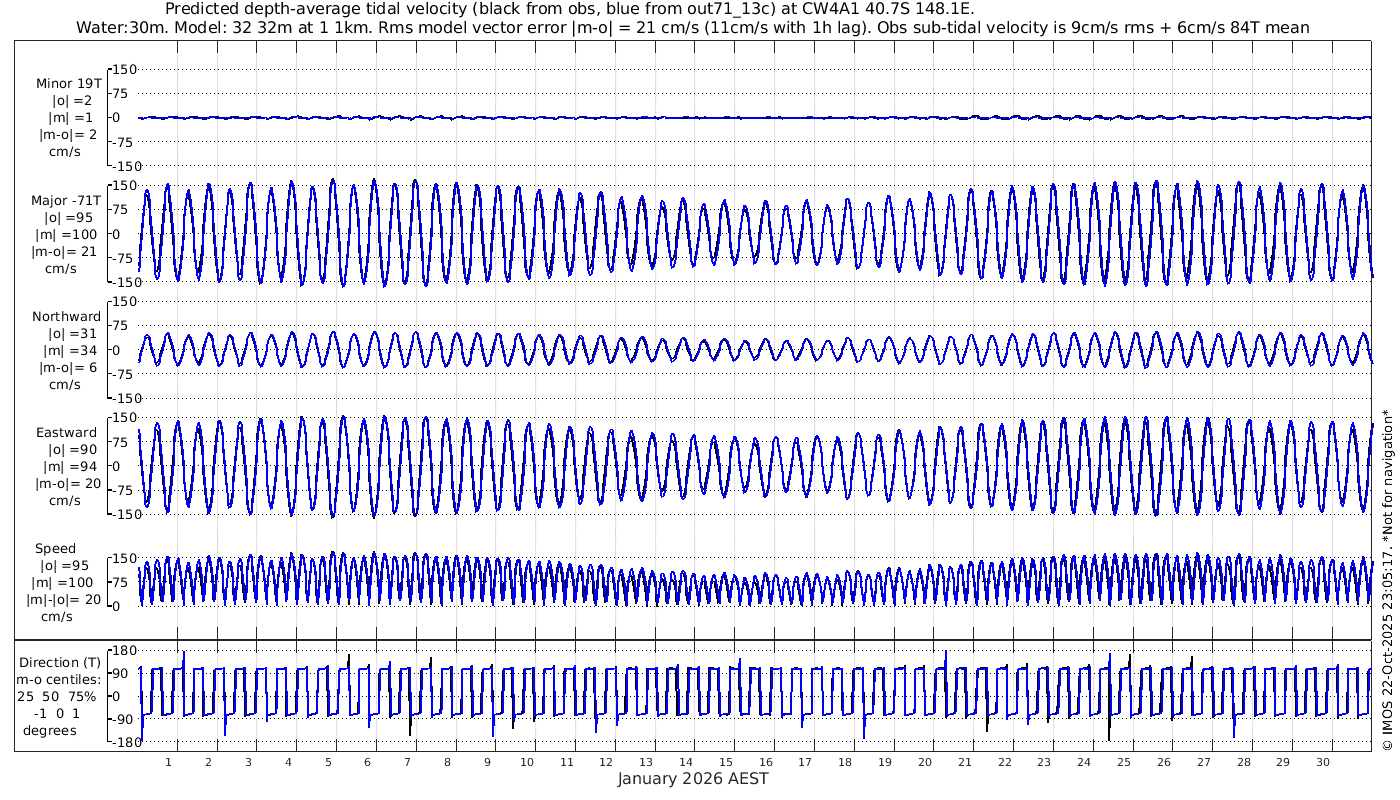Click the '25 50 75%' centile label
This screenshot has height=800, width=1400.
click(x=62, y=696)
